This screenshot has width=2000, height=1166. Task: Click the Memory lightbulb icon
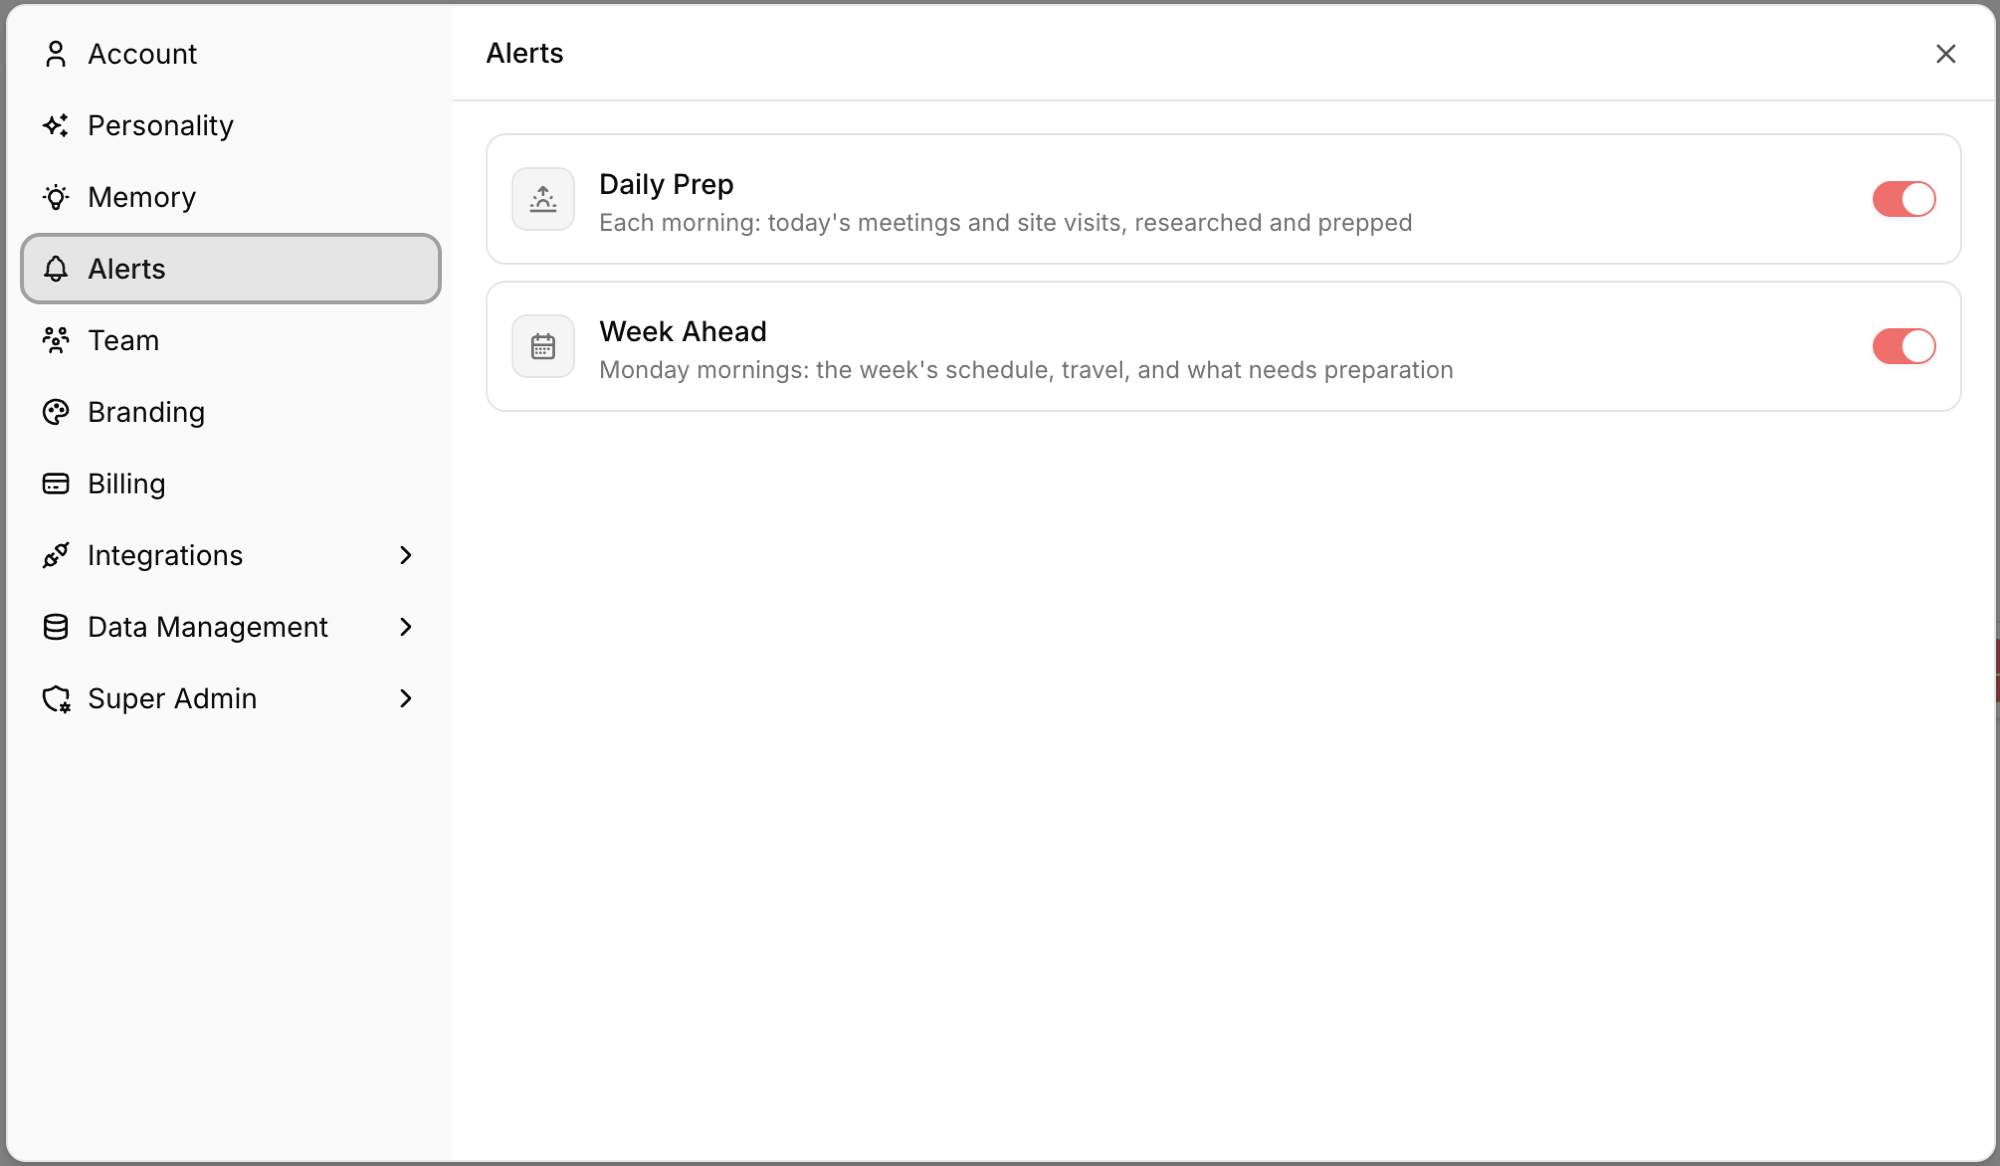point(56,197)
